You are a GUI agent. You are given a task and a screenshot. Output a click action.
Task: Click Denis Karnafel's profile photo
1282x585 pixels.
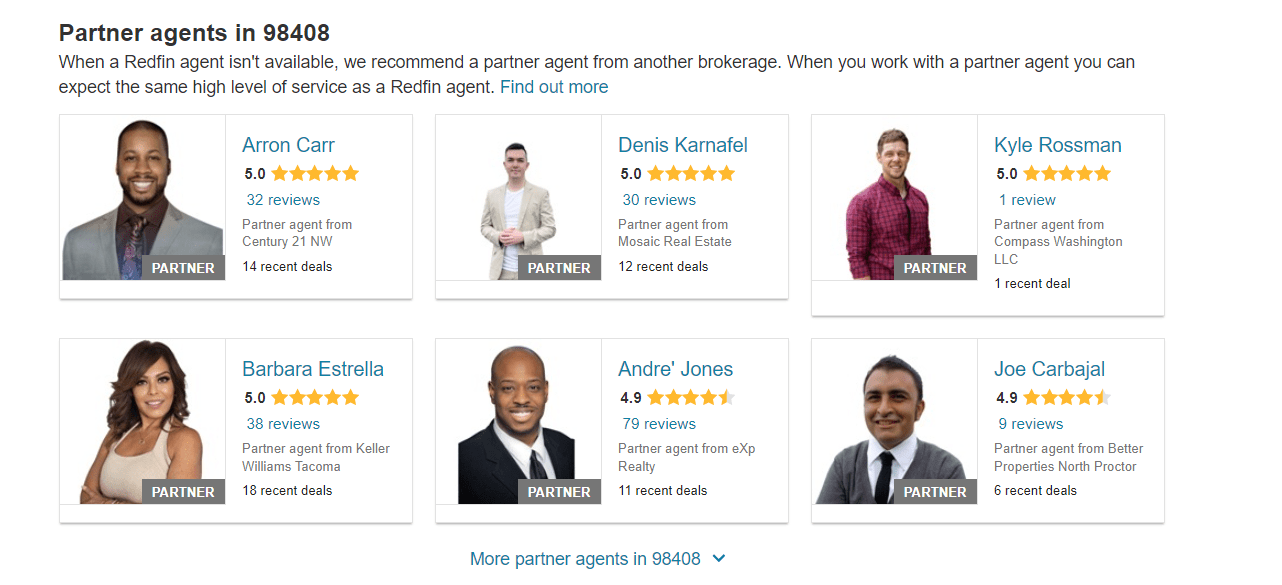pyautogui.click(x=517, y=196)
